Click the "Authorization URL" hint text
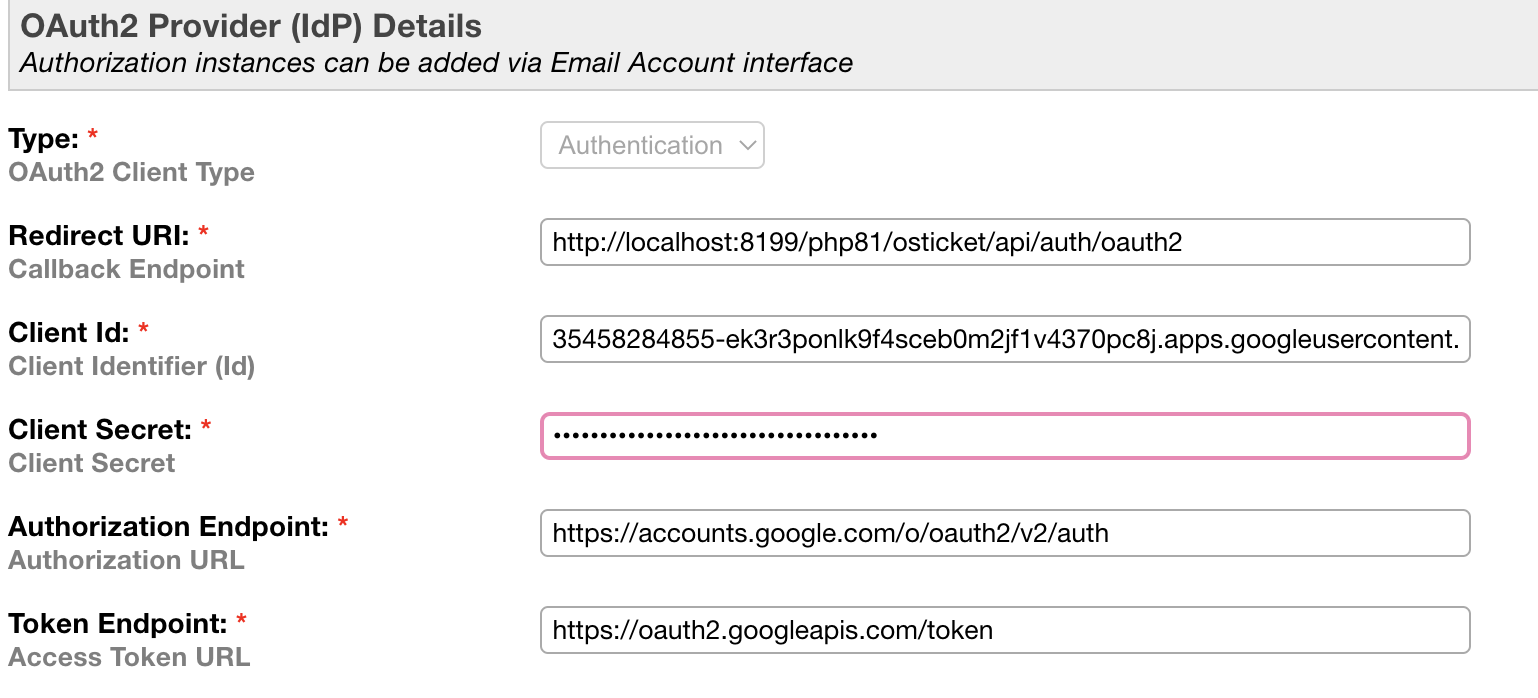This screenshot has height=698, width=1538. point(126,560)
